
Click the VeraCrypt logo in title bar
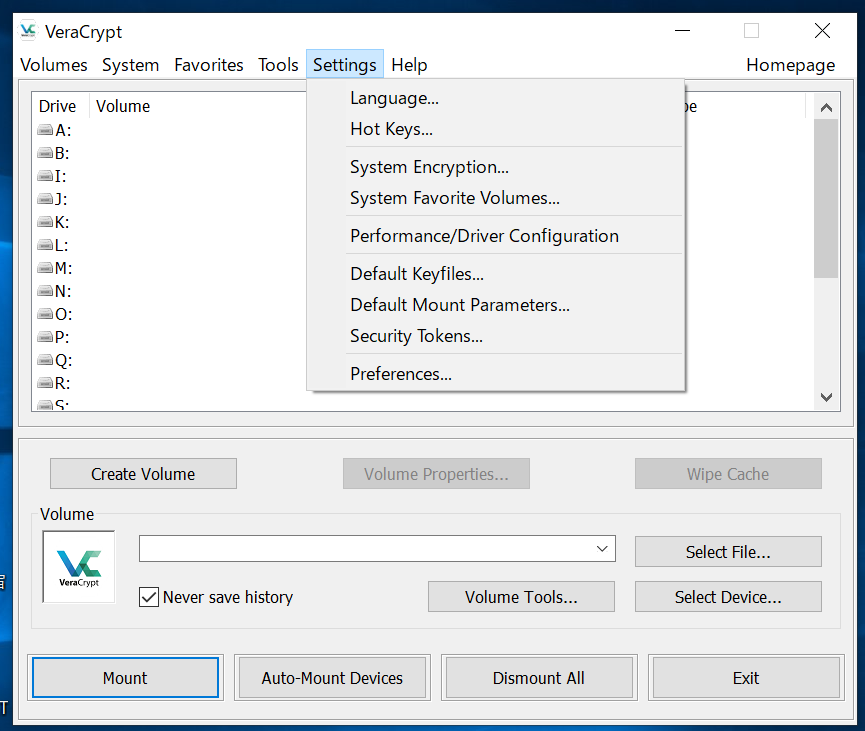(29, 31)
